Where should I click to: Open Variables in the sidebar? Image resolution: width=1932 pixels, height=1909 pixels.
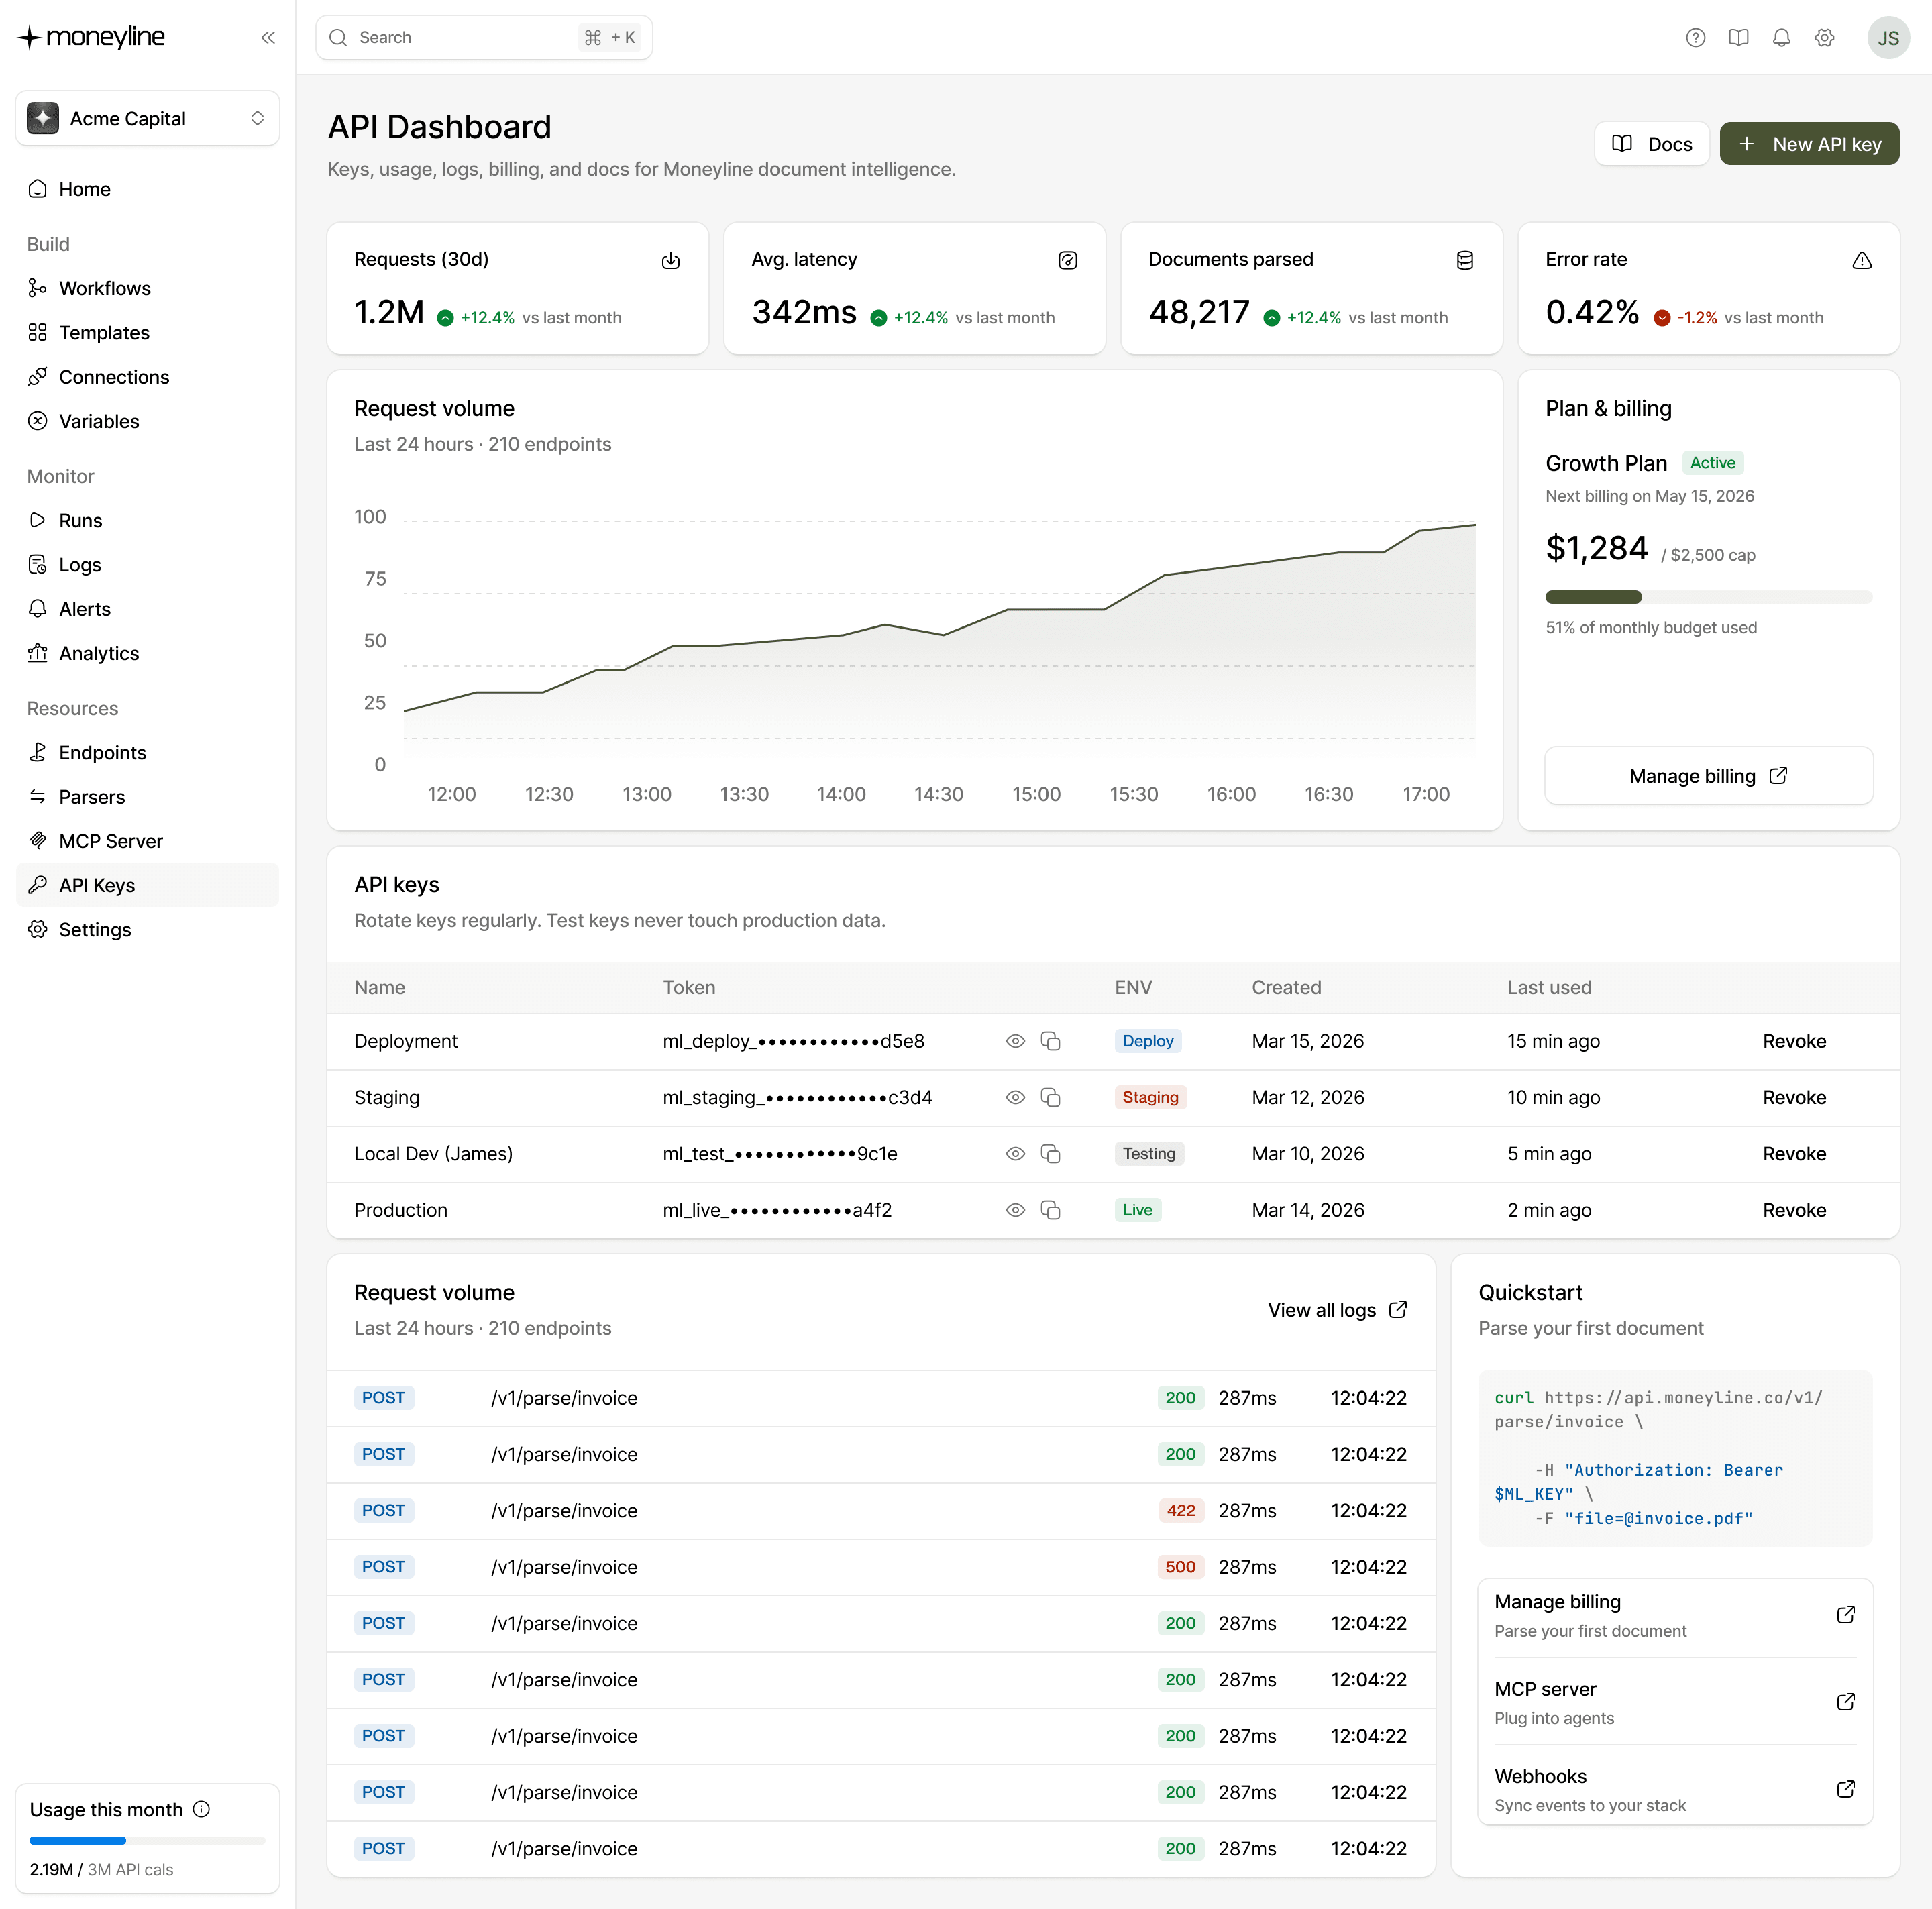click(147, 421)
